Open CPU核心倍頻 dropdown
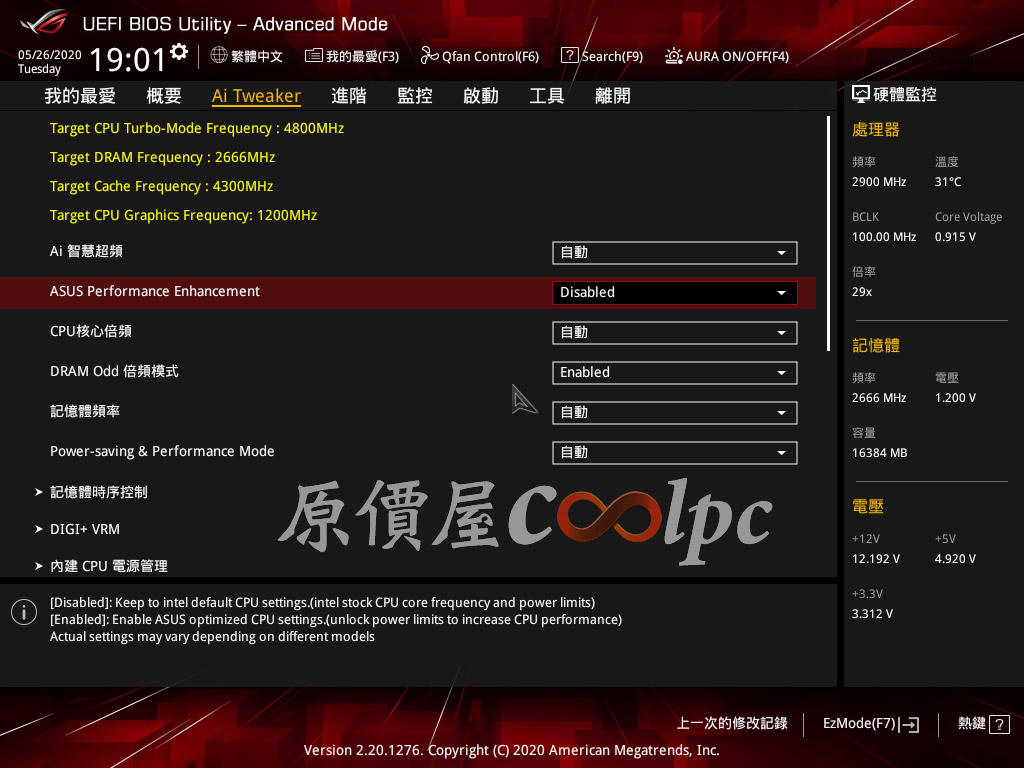 click(675, 332)
